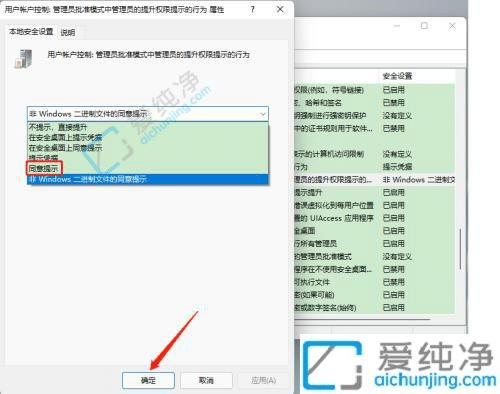The height and width of the screenshot is (394, 500).
Task: Select the (如果可能) policy row
Action: 374,295
